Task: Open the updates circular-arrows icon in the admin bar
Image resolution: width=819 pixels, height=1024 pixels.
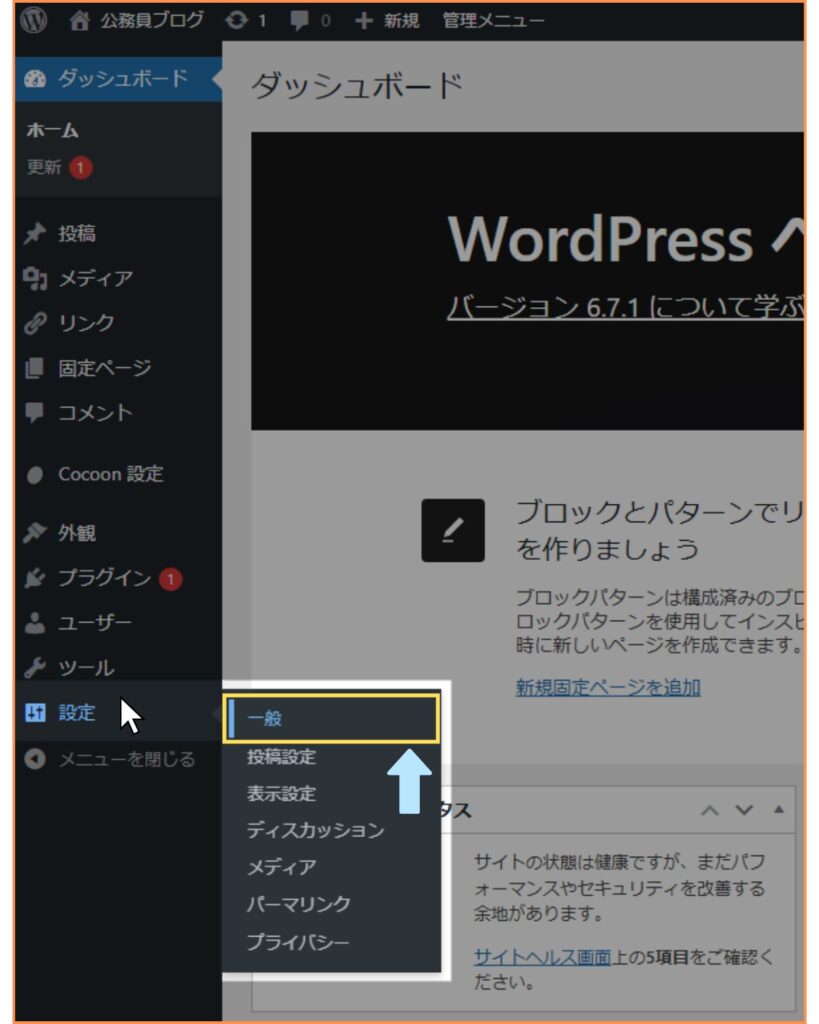Action: pyautogui.click(x=236, y=21)
